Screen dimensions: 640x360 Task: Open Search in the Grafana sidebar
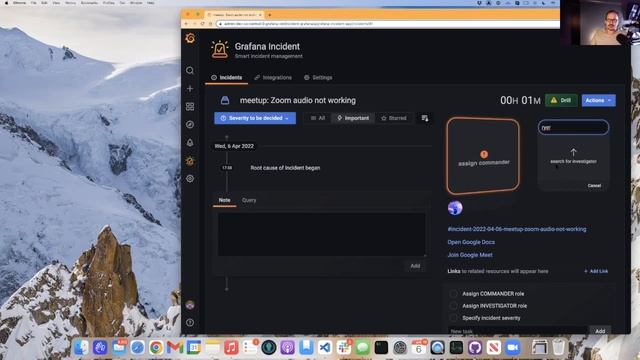[x=190, y=71]
